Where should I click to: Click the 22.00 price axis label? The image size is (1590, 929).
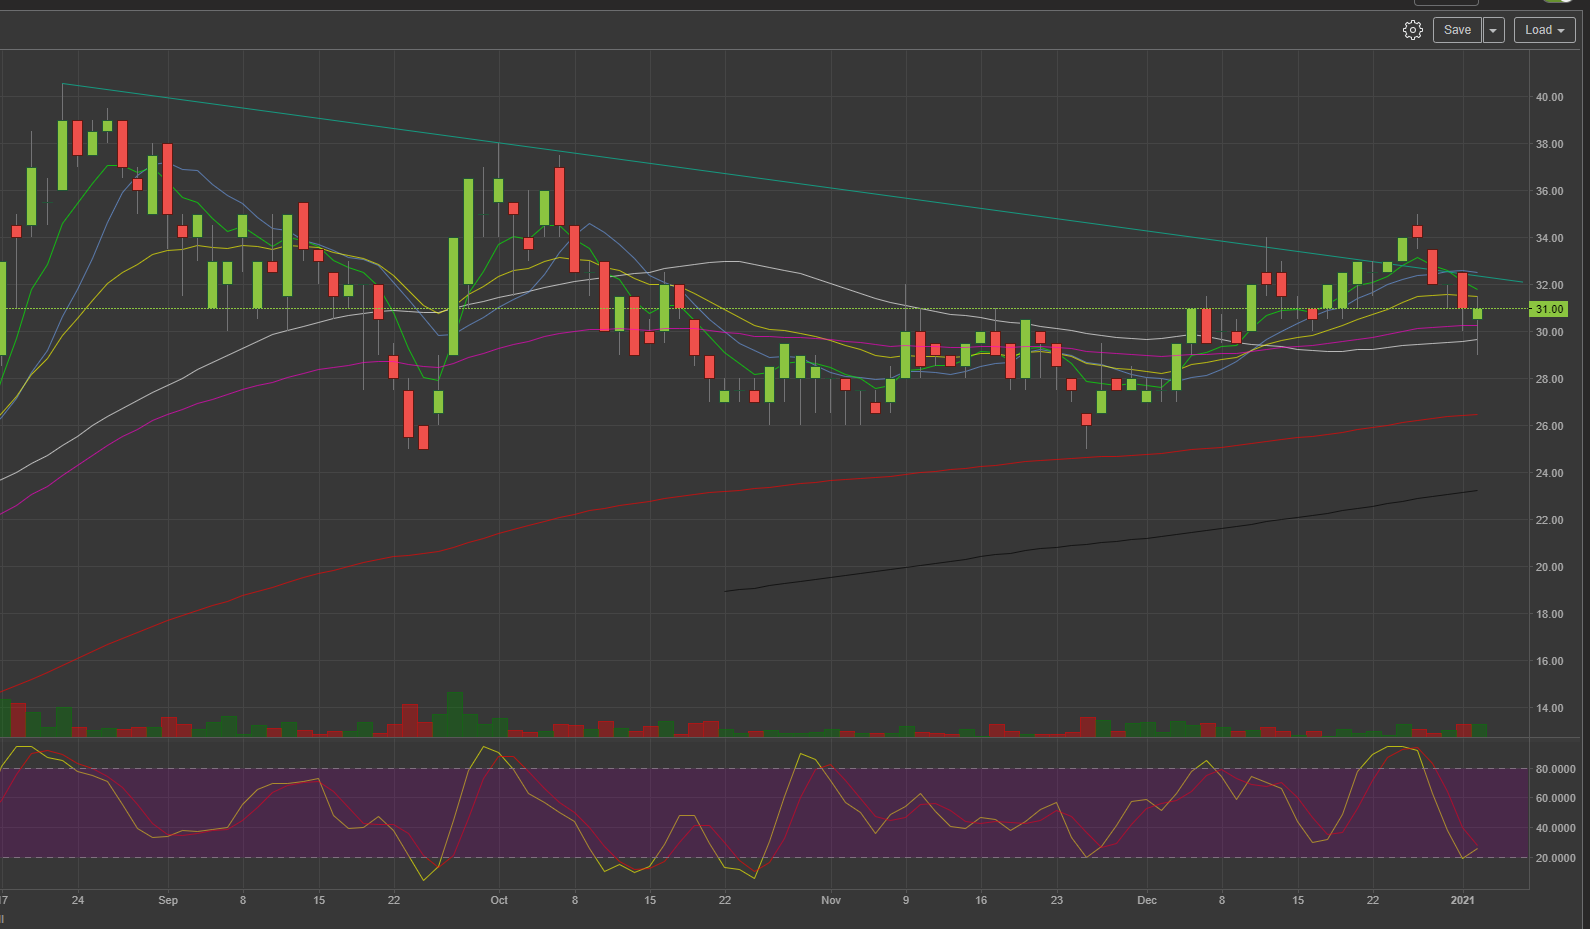coord(1549,520)
